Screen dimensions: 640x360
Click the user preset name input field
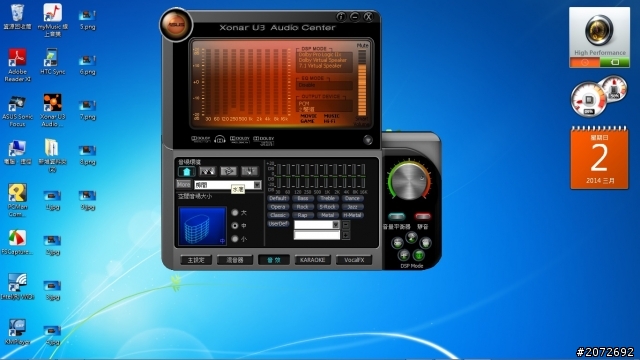[x=317, y=235]
